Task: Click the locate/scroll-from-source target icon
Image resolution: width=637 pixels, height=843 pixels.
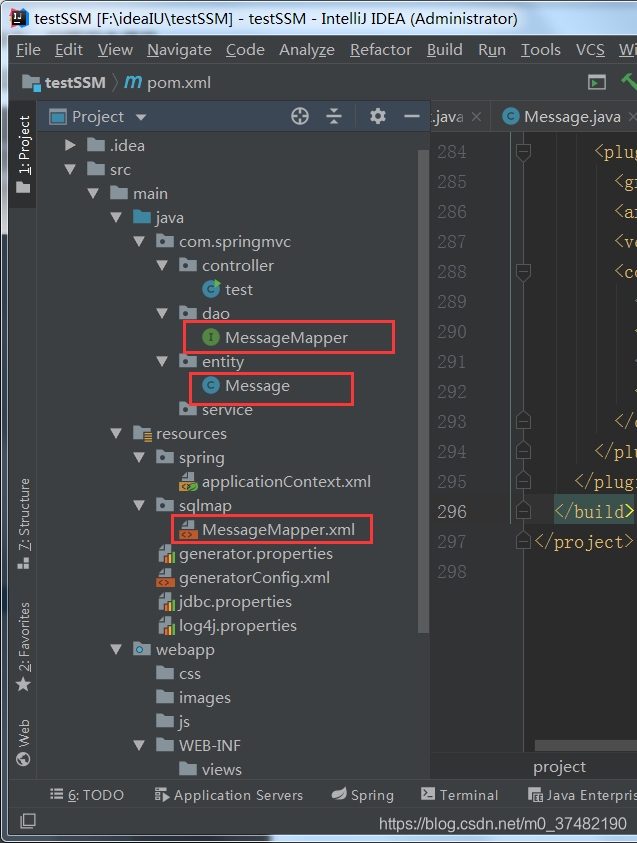Action: tap(300, 116)
